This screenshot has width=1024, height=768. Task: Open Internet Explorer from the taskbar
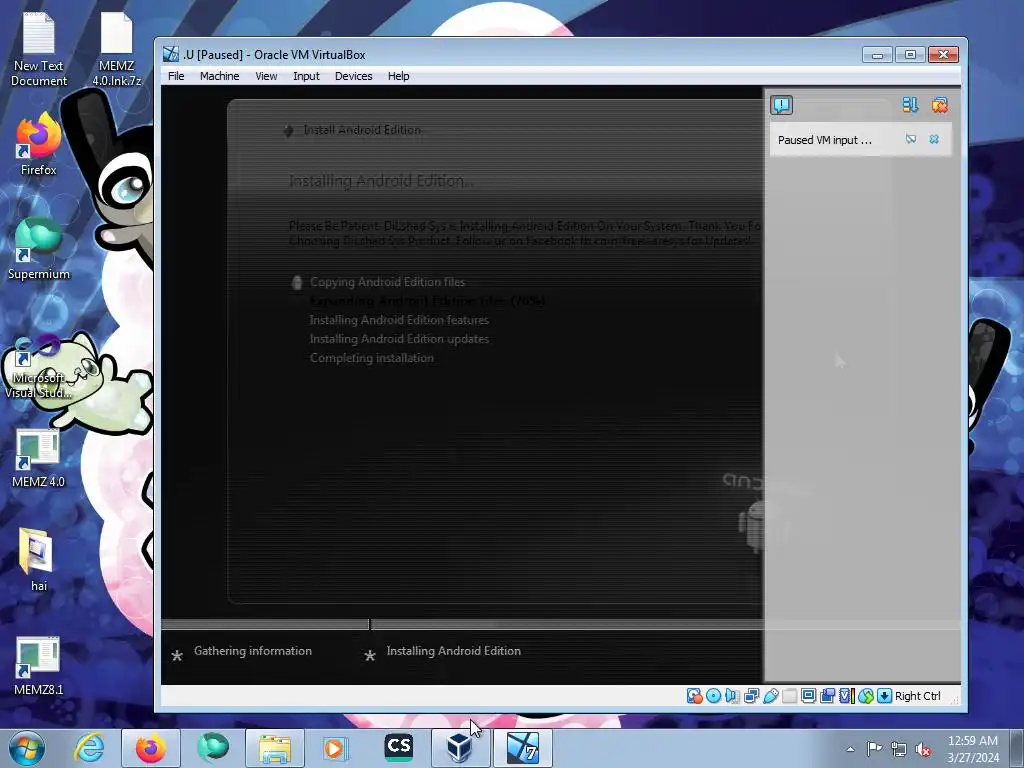click(x=89, y=748)
